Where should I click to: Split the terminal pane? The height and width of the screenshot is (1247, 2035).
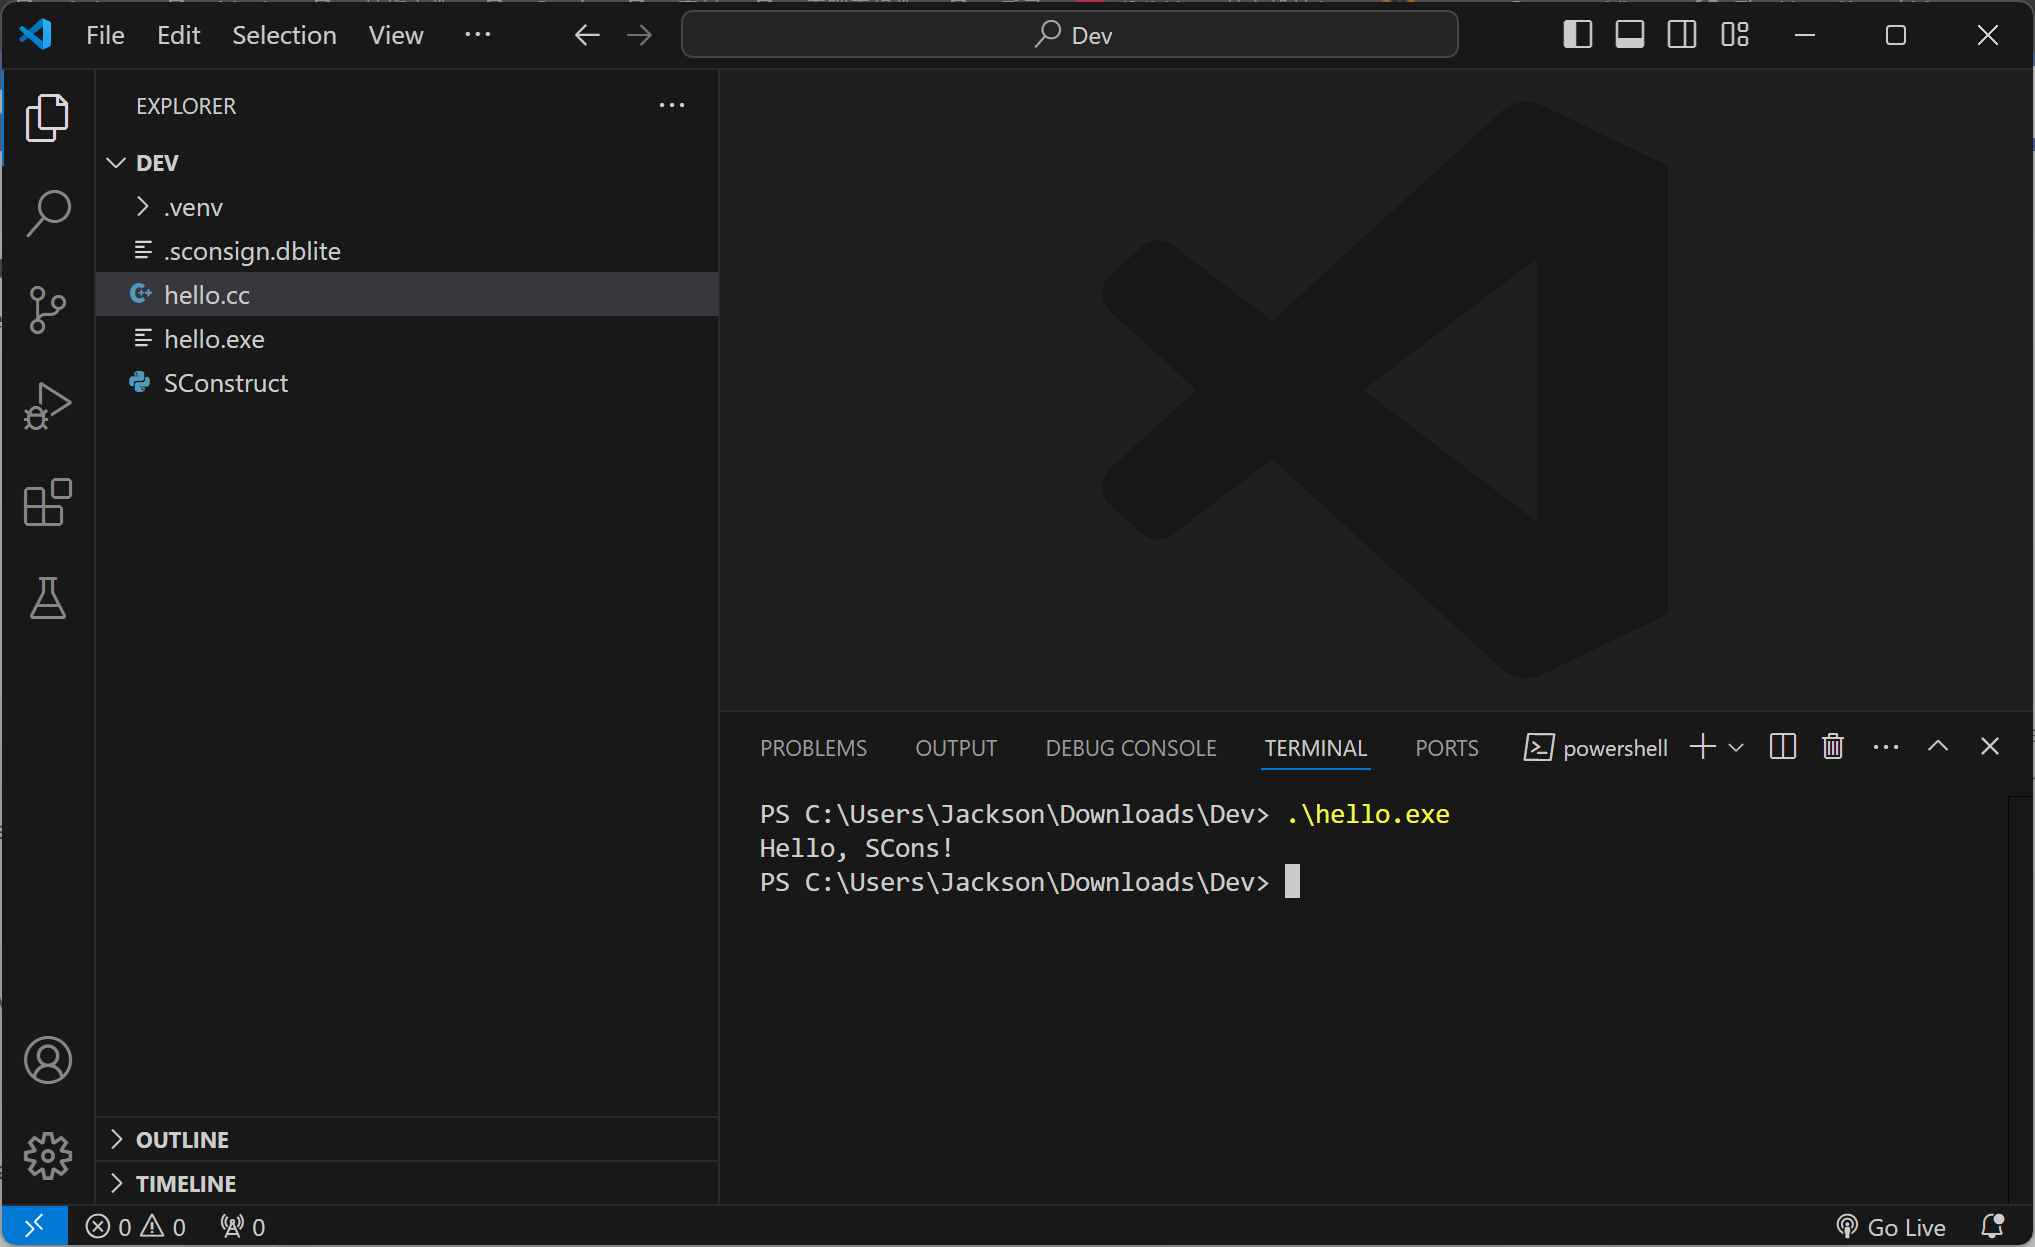pos(1782,747)
